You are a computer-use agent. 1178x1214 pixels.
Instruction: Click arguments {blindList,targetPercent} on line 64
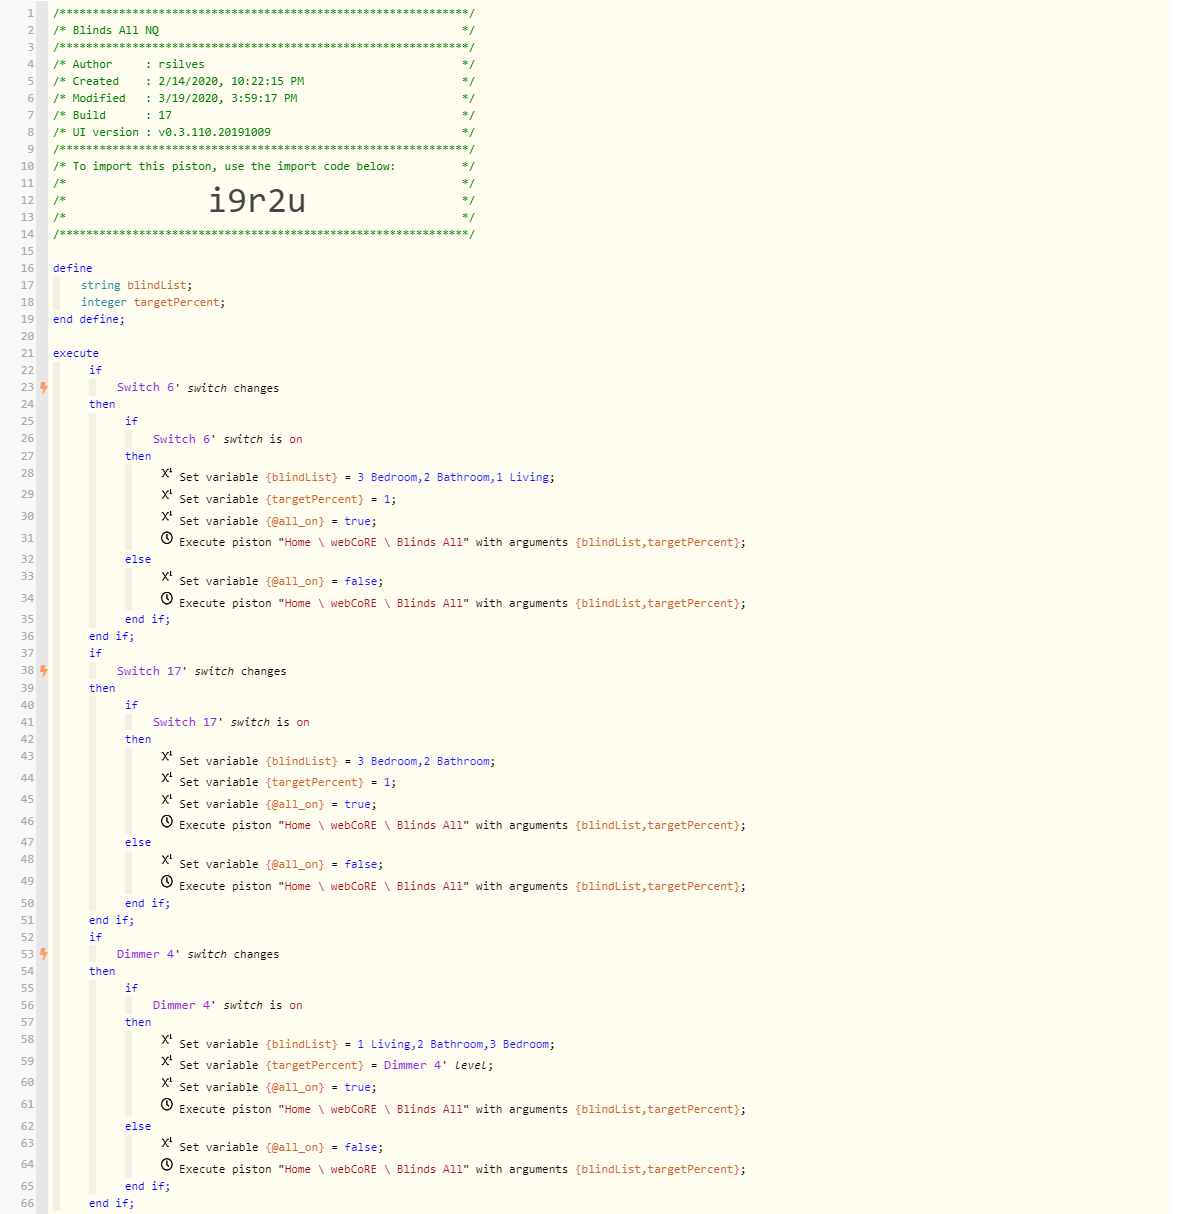tap(658, 1169)
